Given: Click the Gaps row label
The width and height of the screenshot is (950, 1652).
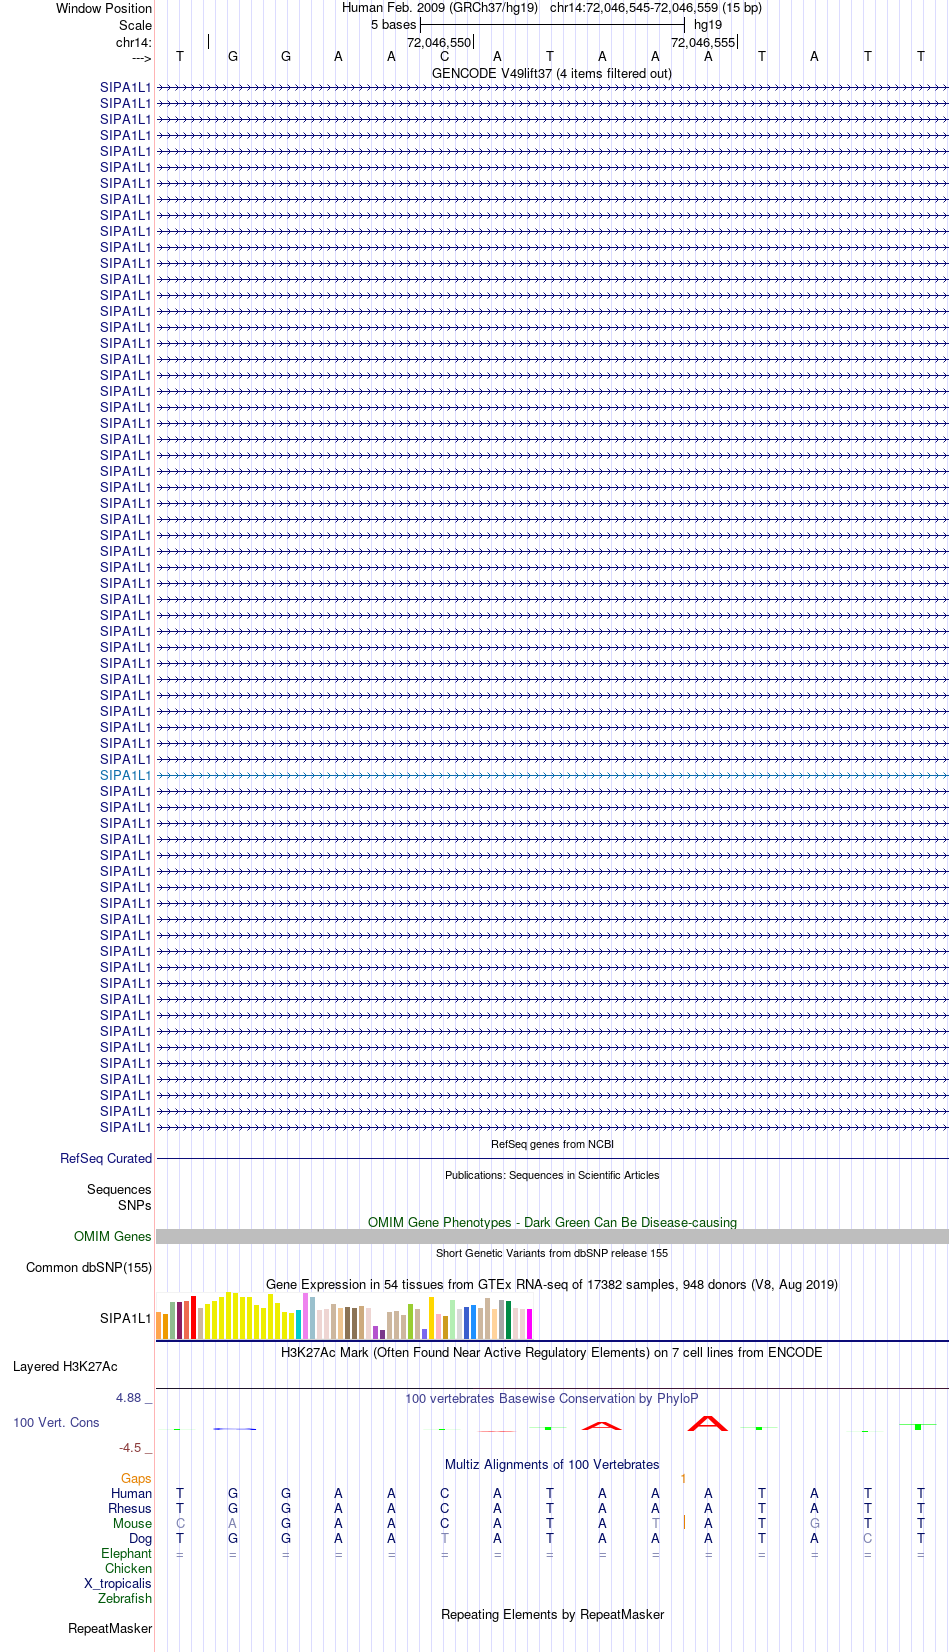Looking at the screenshot, I should [136, 1478].
